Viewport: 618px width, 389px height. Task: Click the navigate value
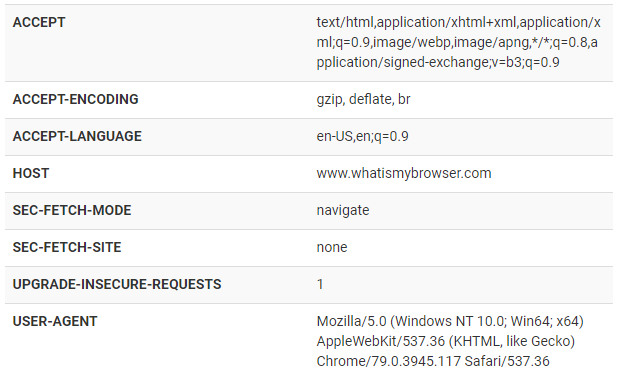coord(343,210)
